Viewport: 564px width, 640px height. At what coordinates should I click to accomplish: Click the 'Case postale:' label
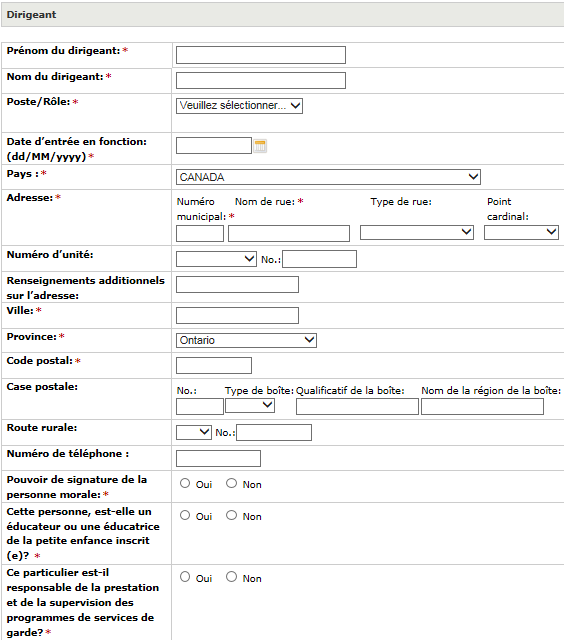coord(42,387)
